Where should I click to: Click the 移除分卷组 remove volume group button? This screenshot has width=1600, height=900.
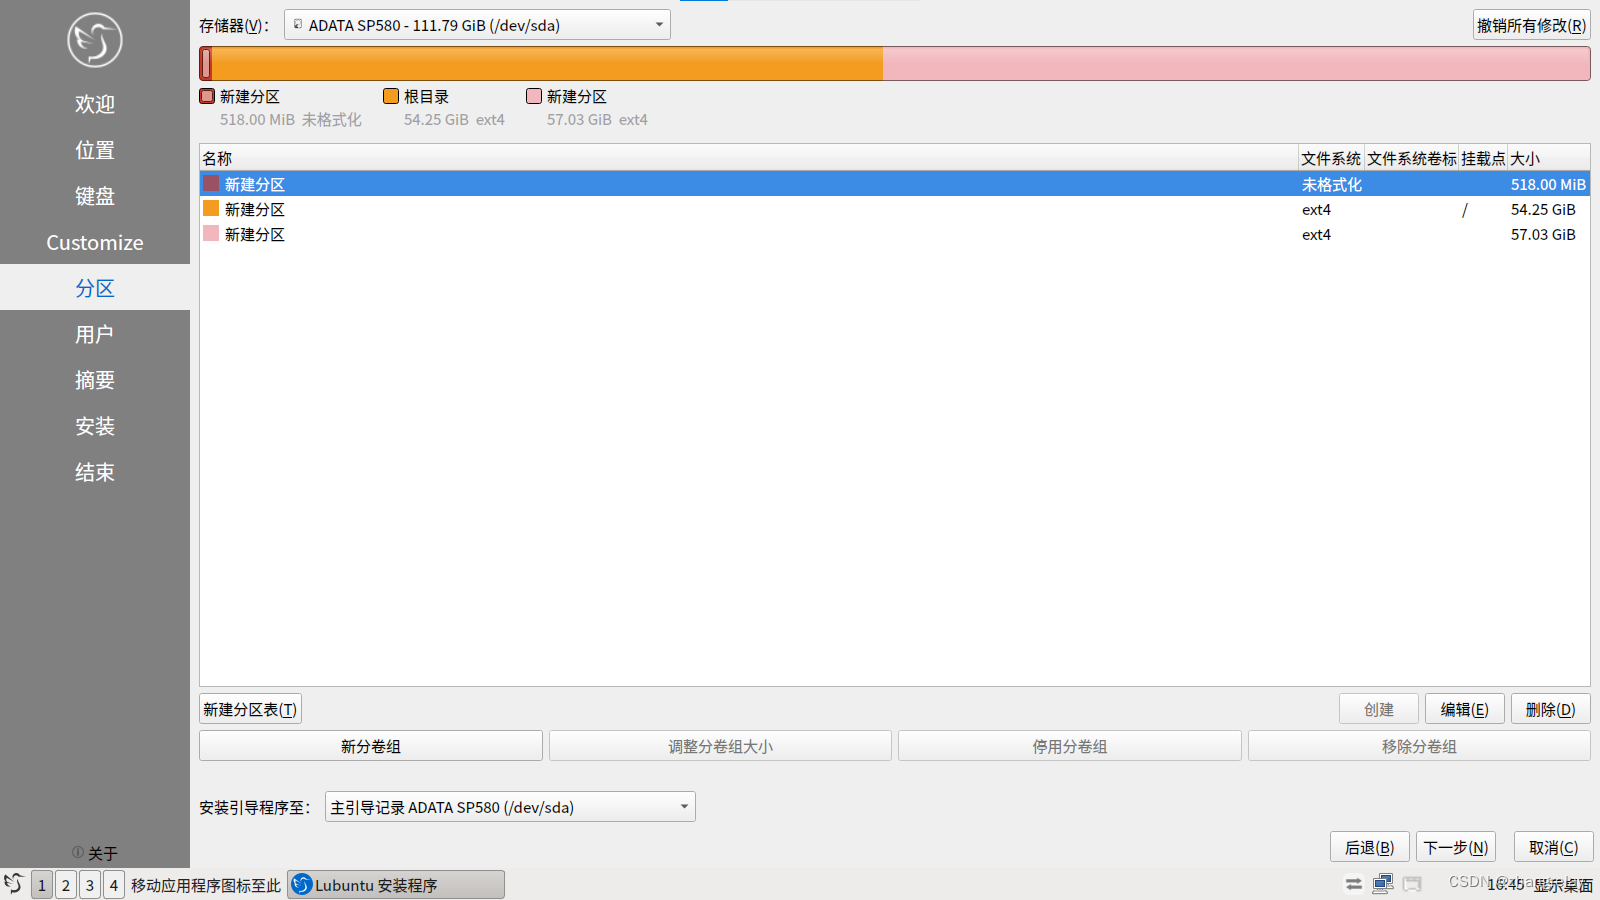click(1419, 746)
